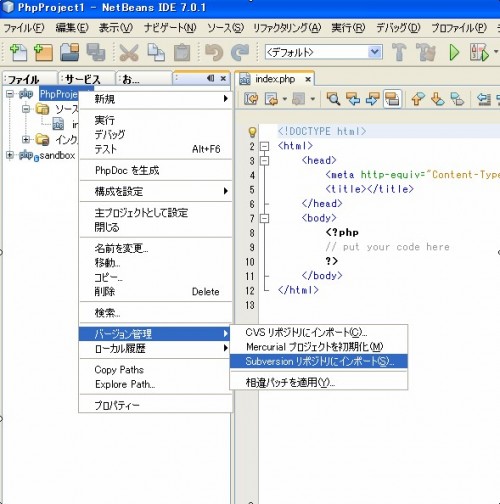Select the index.php editor tab
The height and width of the screenshot is (504, 500).
tap(275, 79)
